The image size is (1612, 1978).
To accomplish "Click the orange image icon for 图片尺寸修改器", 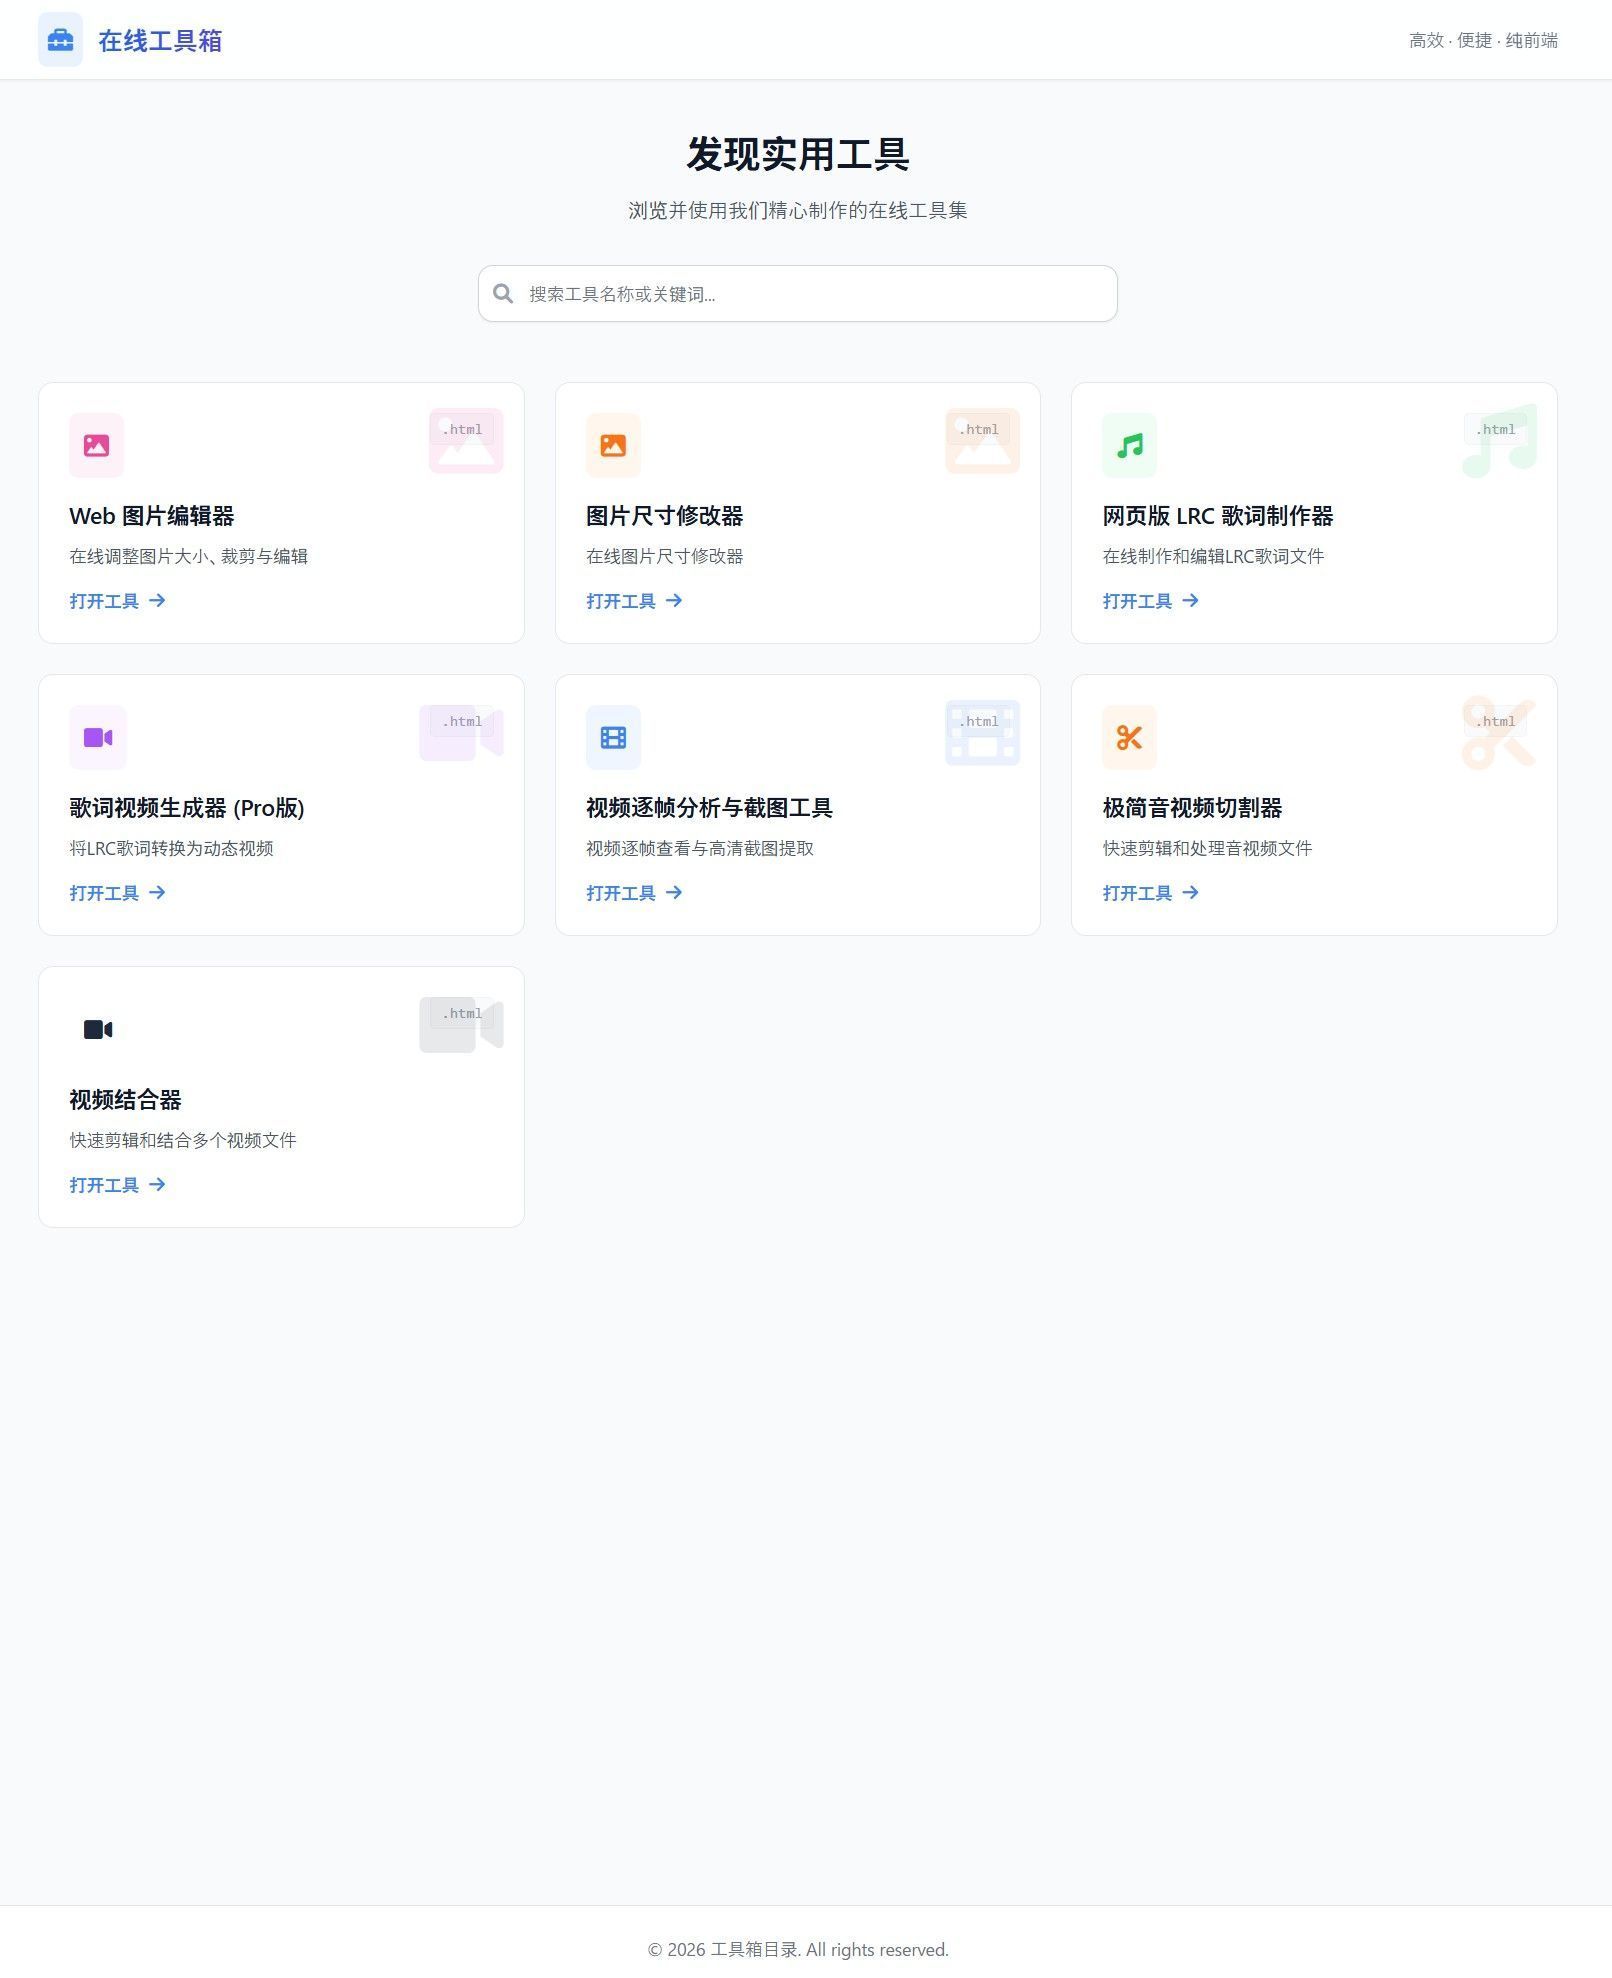I will 613,445.
